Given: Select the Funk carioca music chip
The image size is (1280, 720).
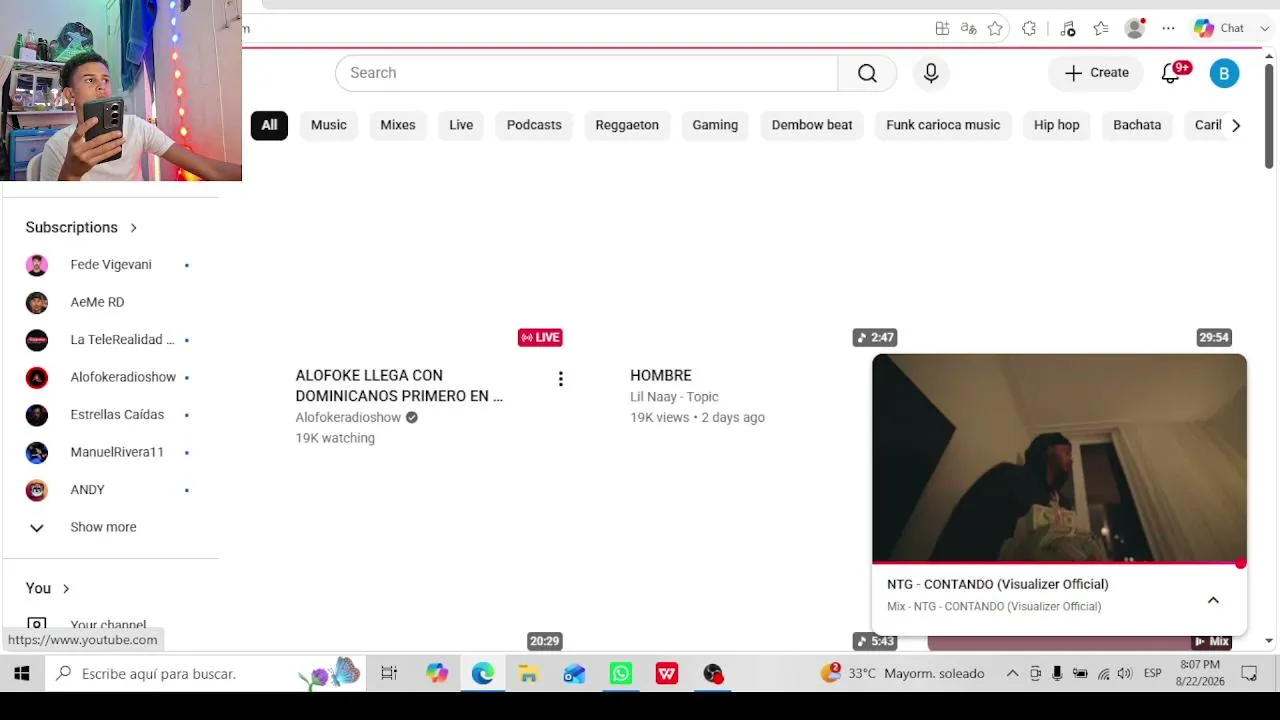Looking at the screenshot, I should [943, 125].
